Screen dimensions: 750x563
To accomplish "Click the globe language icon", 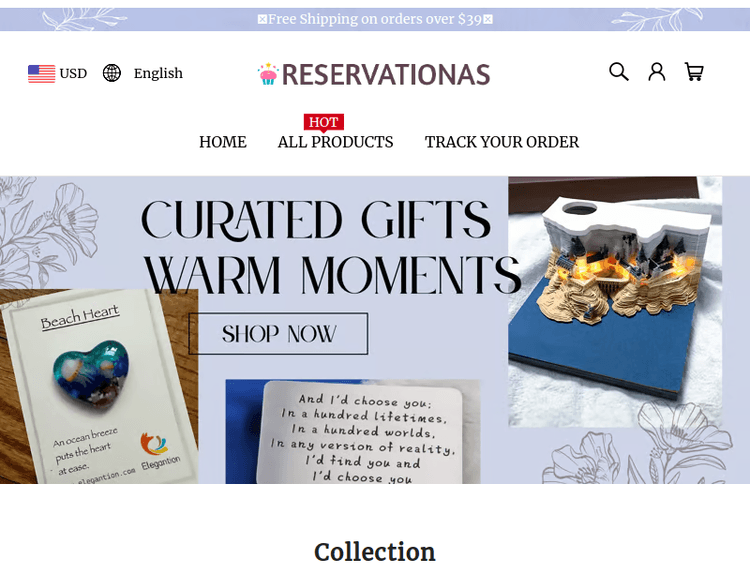I will [x=112, y=73].
